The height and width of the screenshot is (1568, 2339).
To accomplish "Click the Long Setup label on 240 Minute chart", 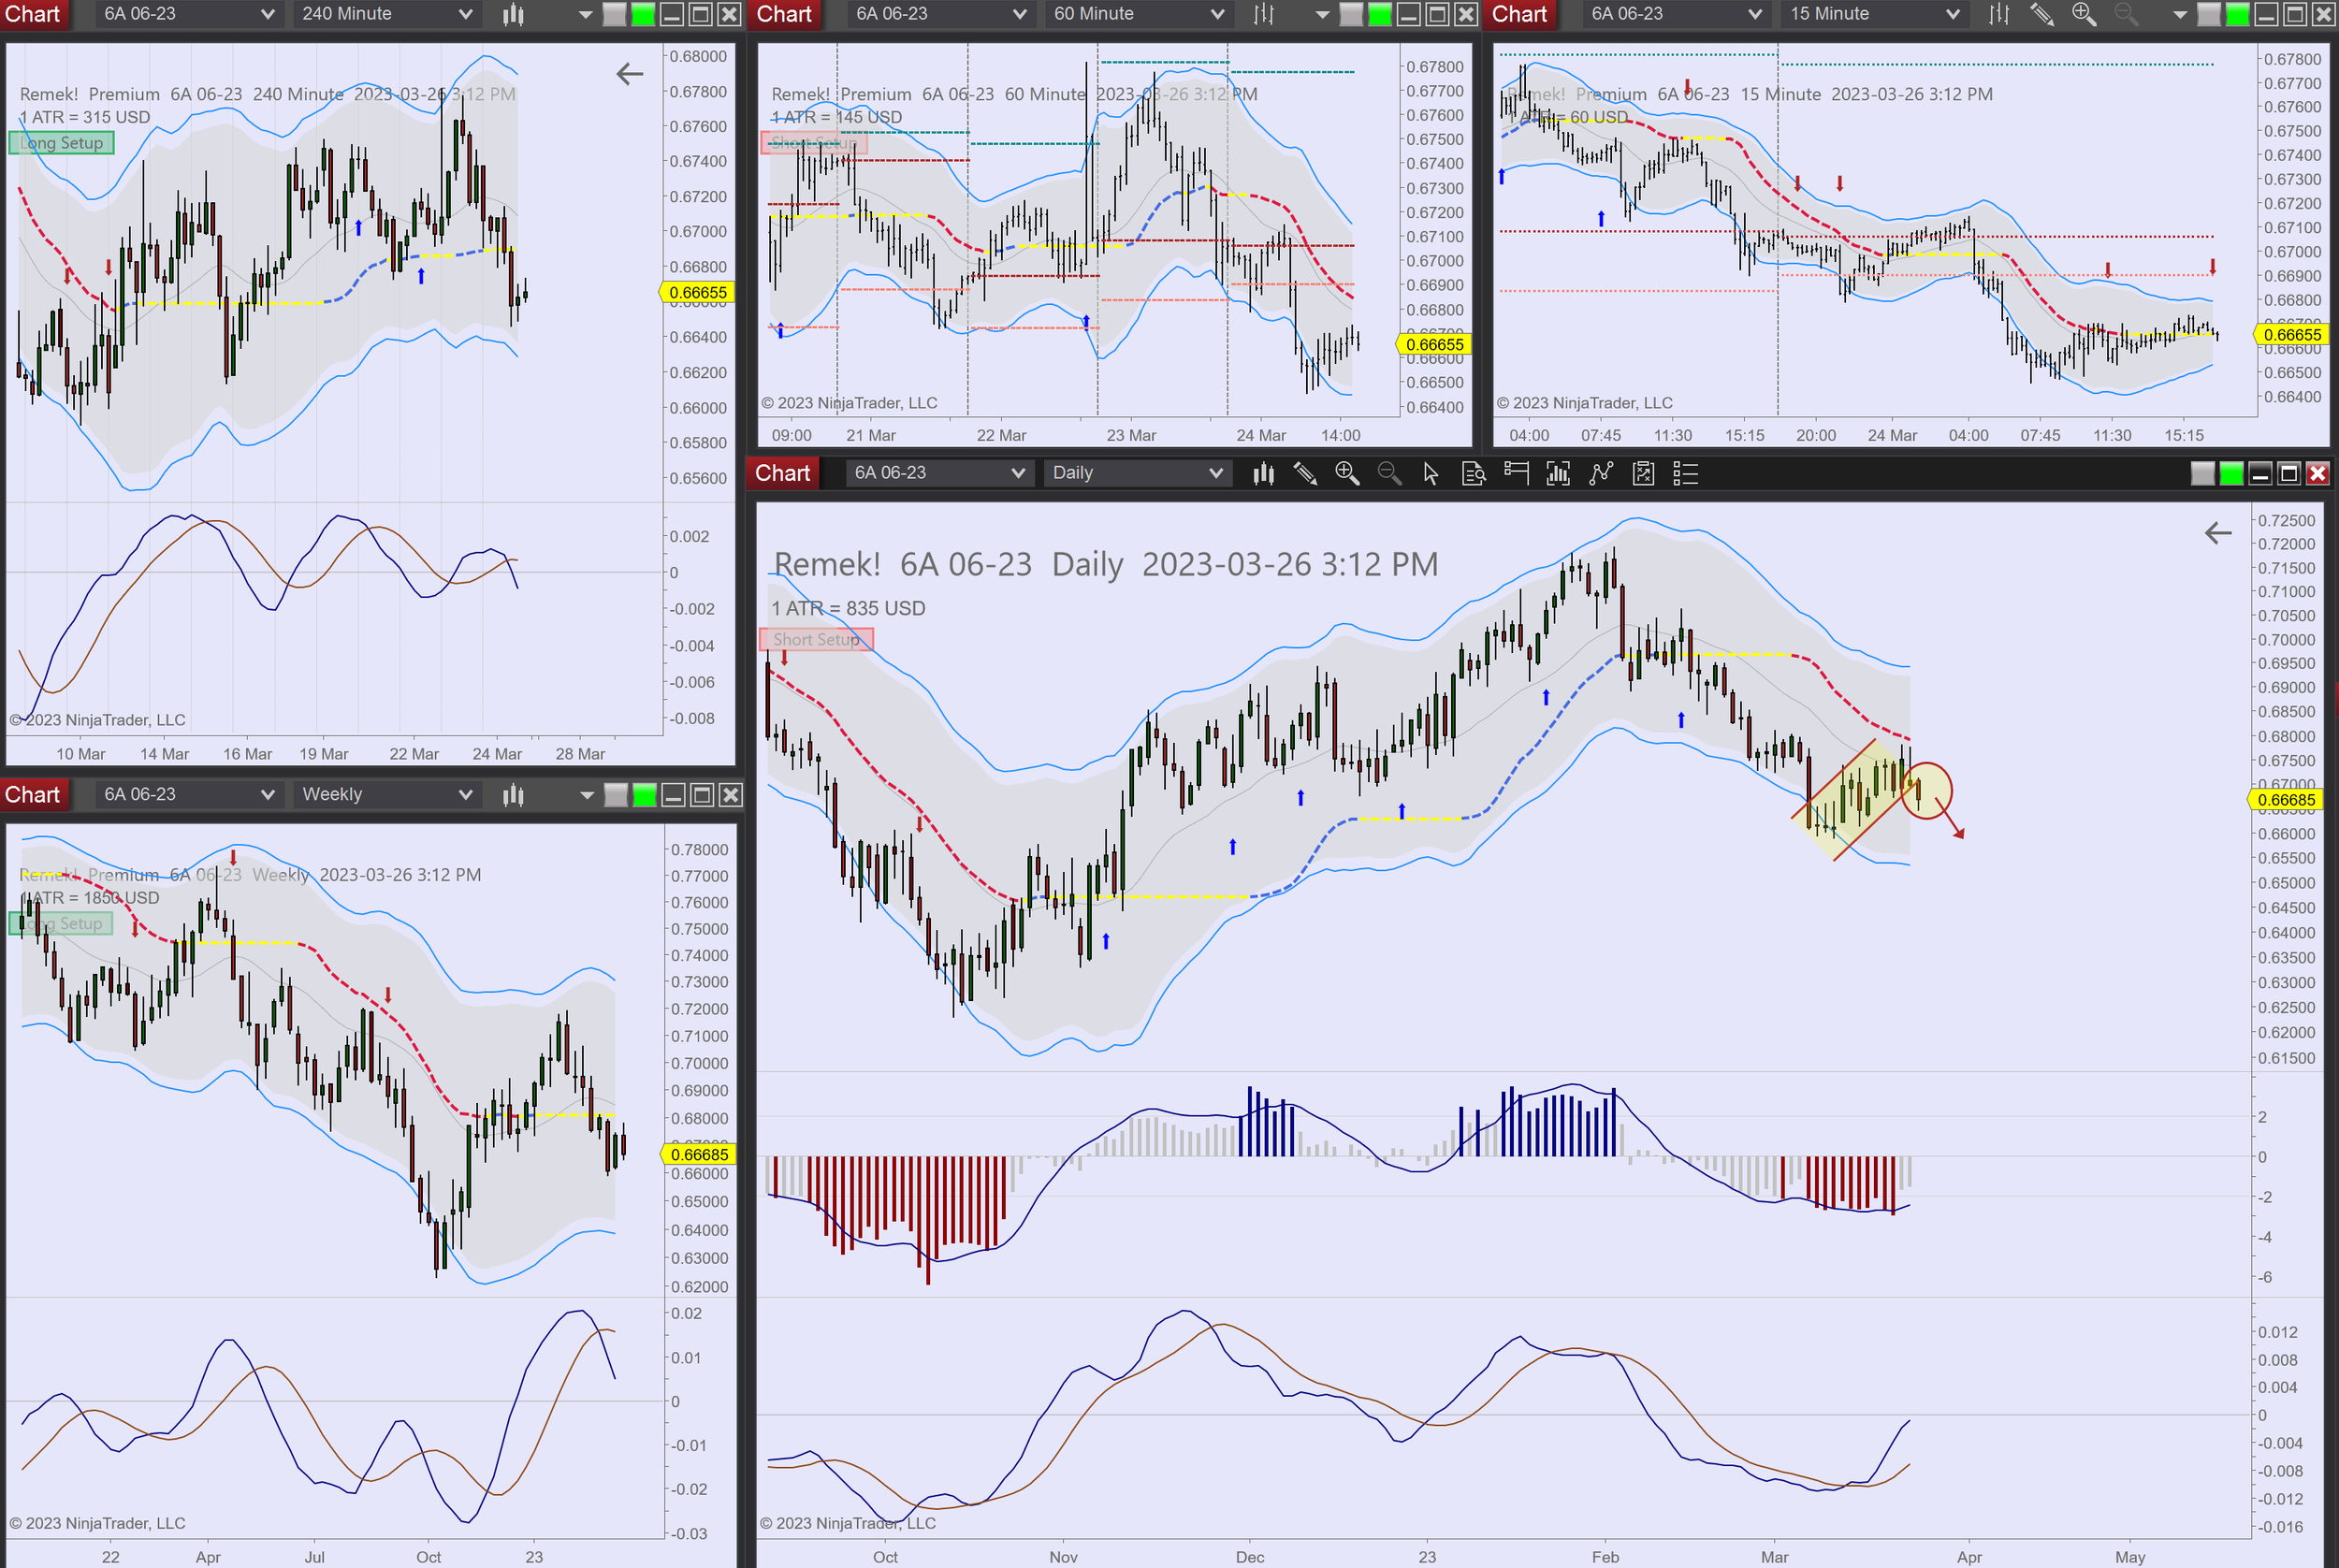I will pyautogui.click(x=62, y=143).
